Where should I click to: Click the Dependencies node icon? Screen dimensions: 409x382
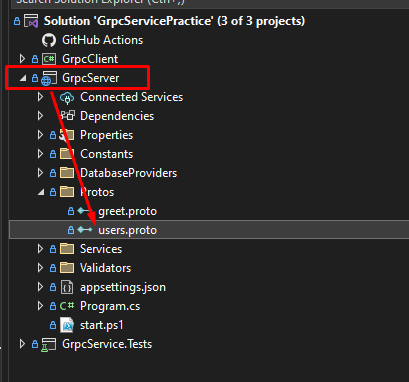(x=67, y=116)
